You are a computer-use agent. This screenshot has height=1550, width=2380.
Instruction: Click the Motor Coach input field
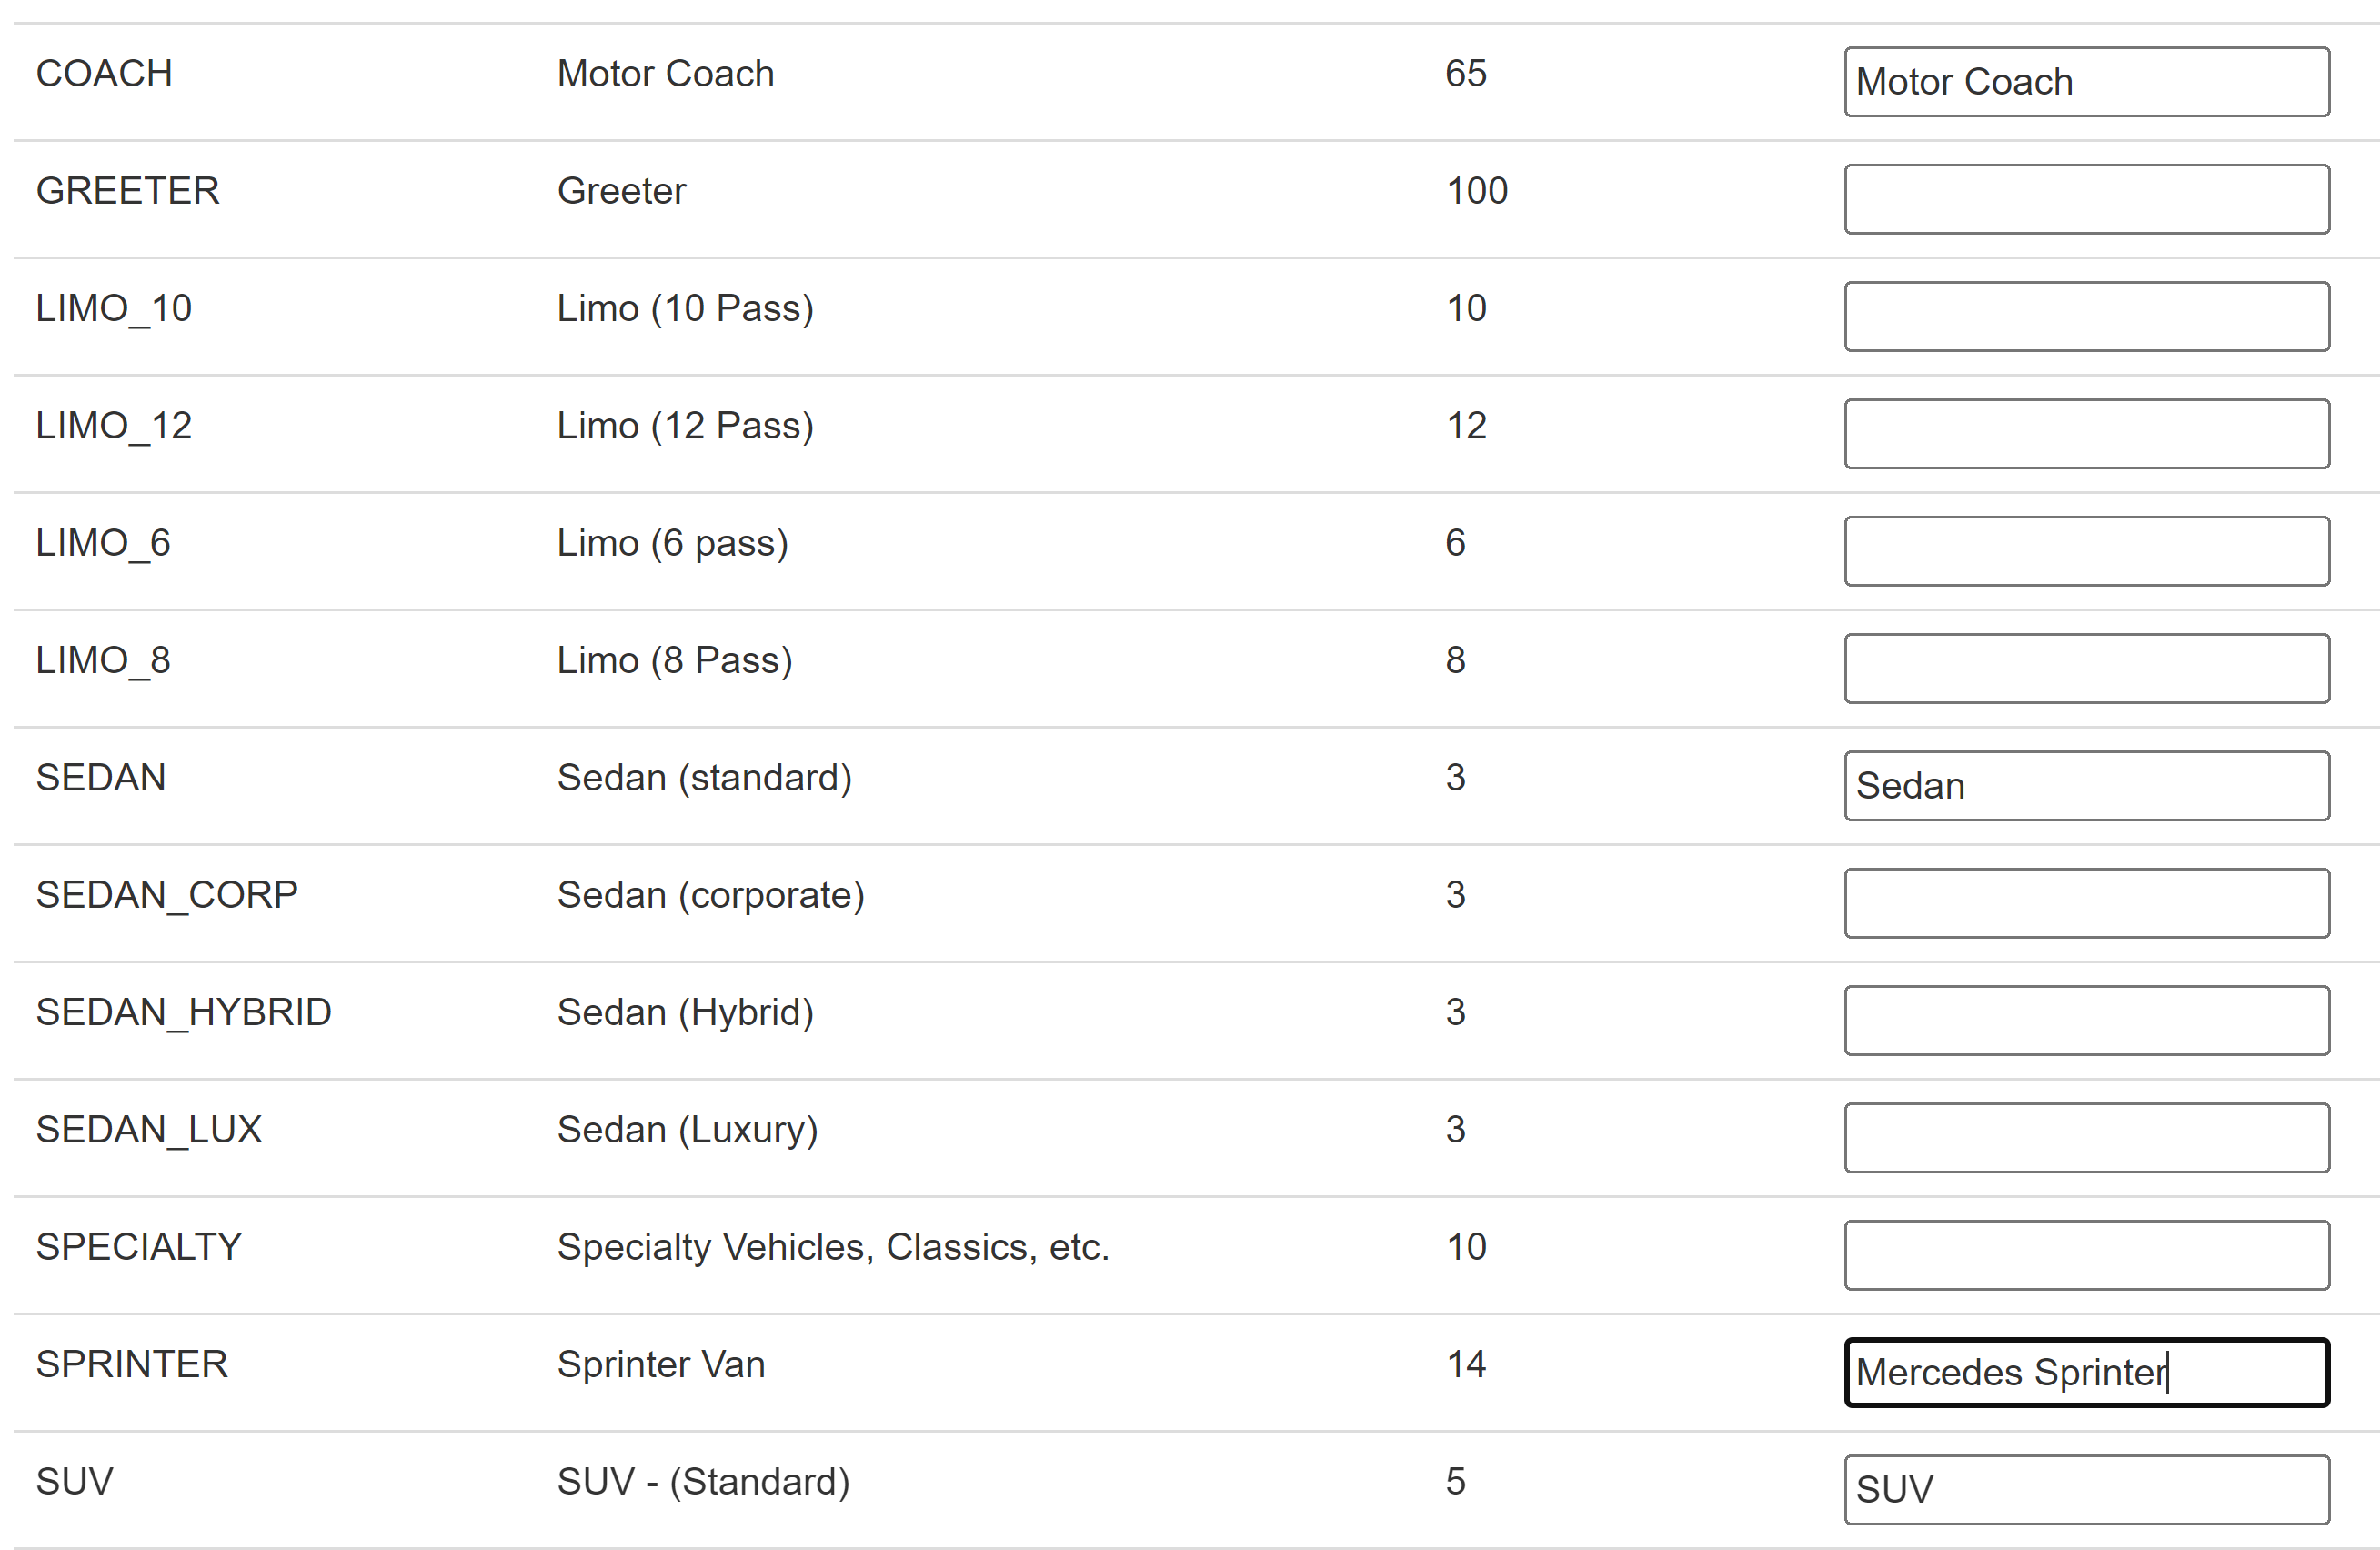2086,82
